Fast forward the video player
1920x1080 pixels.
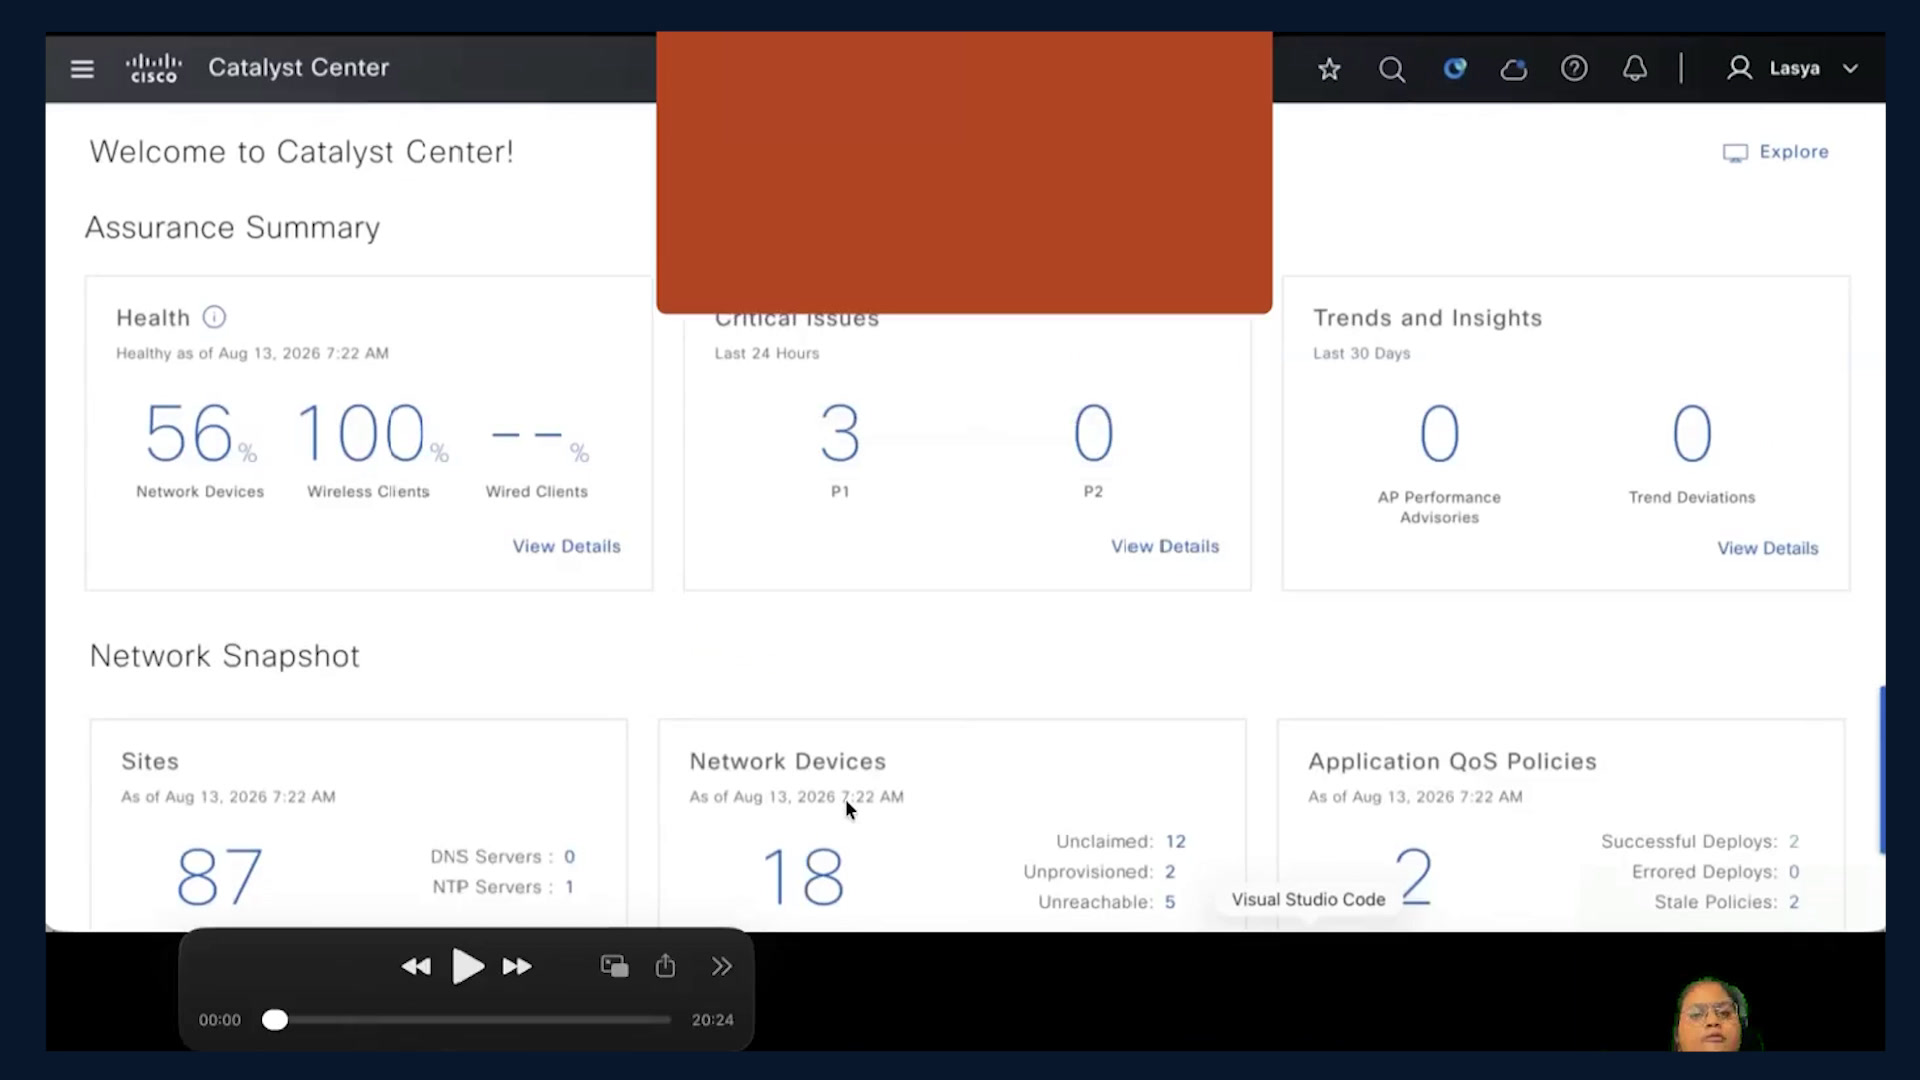pyautogui.click(x=517, y=967)
